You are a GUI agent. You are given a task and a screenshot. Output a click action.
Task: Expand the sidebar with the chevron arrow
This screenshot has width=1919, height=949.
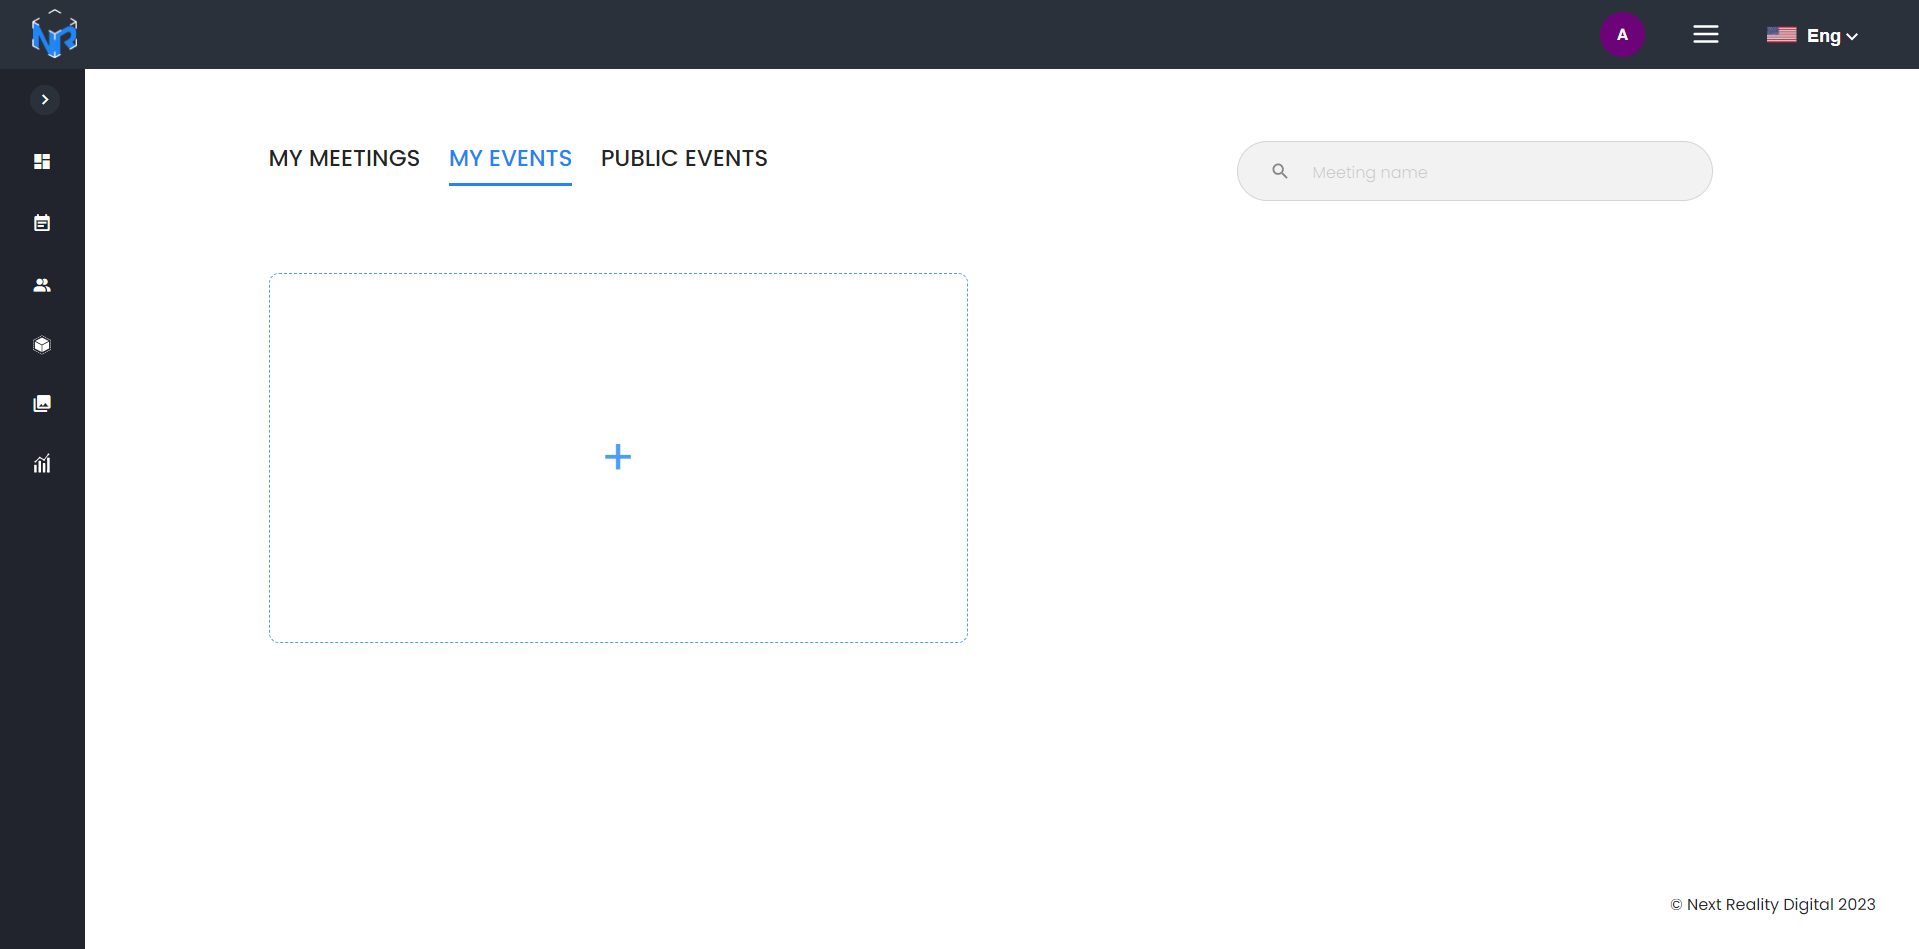(45, 100)
